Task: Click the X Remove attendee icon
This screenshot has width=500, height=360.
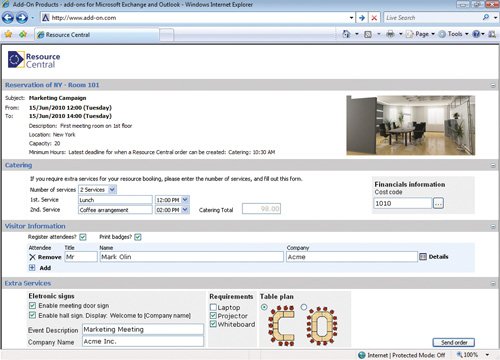Action: pos(32,257)
